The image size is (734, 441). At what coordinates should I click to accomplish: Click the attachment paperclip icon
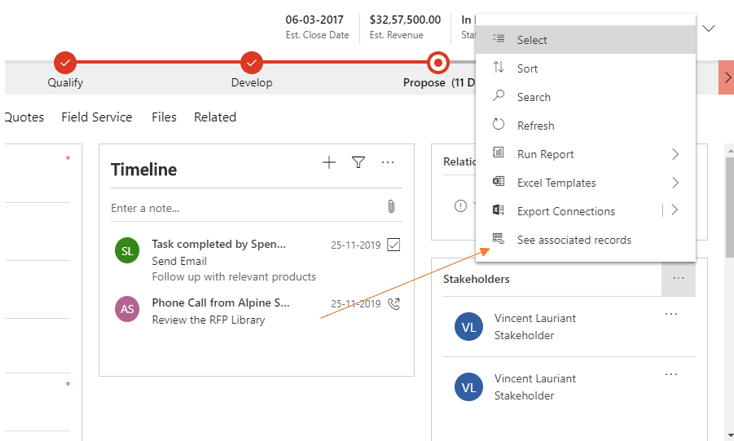click(392, 207)
